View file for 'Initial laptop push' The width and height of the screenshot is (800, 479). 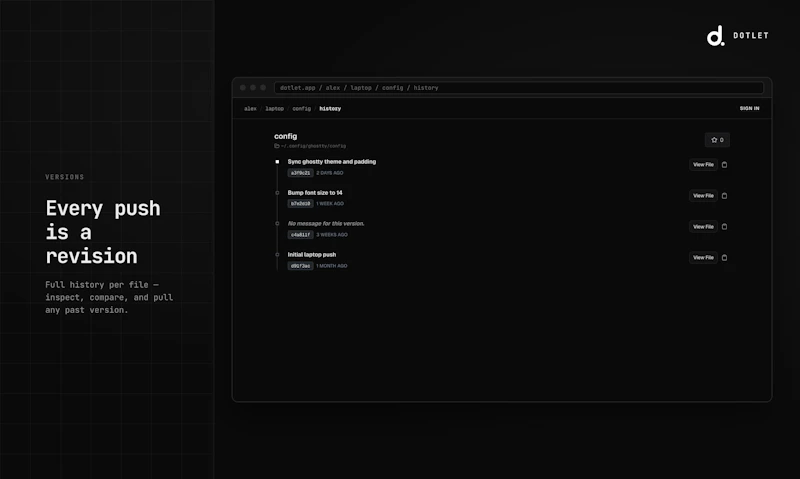703,258
